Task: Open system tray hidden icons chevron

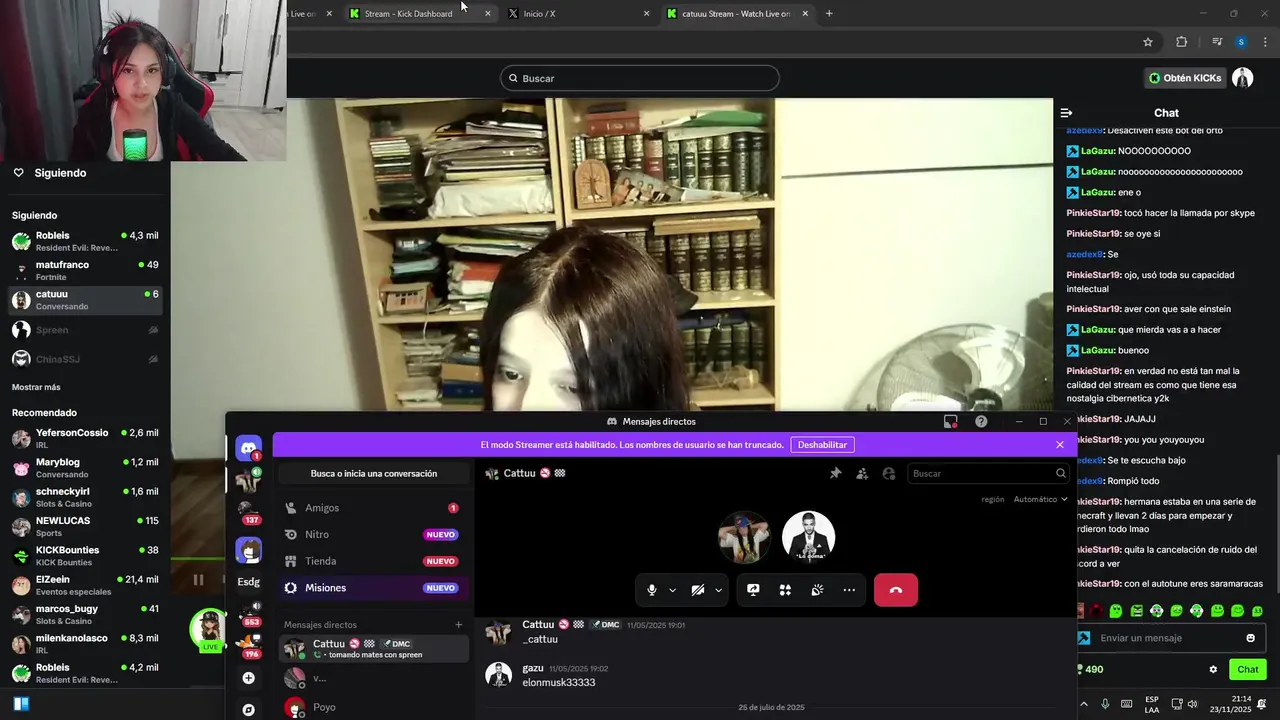Action: (1083, 704)
